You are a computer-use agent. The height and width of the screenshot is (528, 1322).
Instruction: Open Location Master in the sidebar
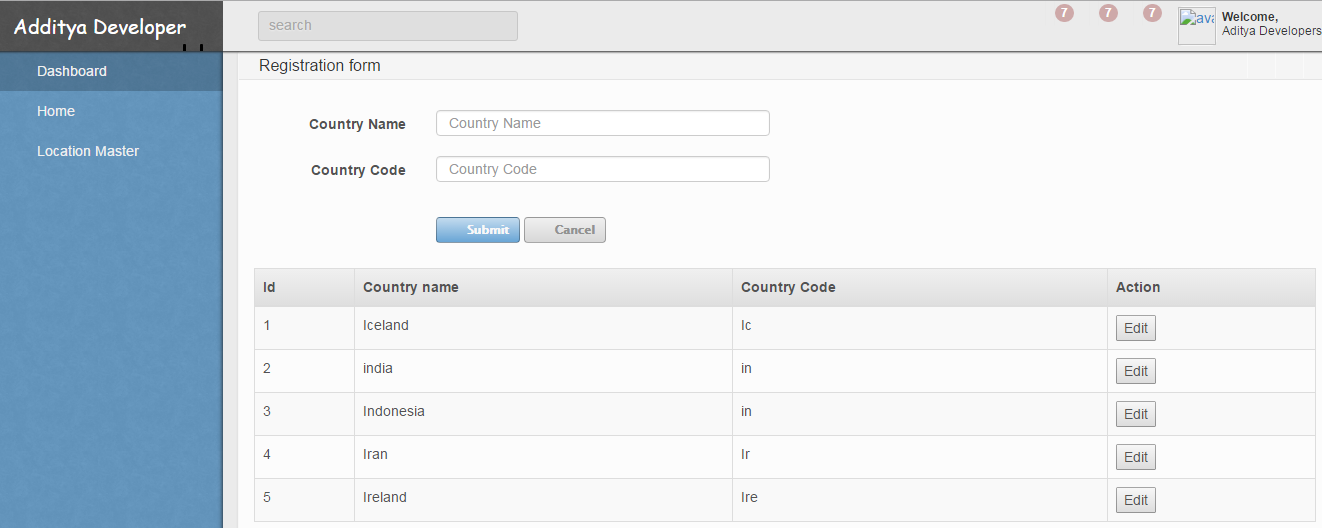tap(88, 151)
